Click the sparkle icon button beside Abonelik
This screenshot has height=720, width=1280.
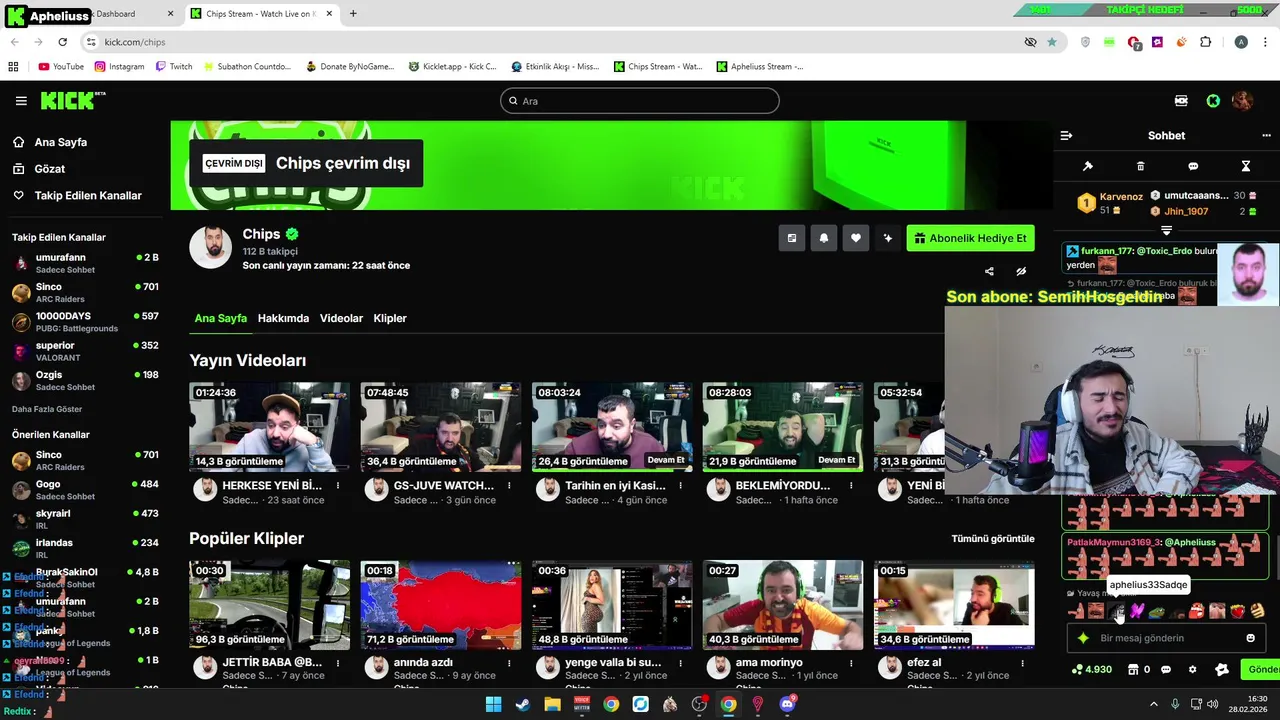tap(887, 238)
